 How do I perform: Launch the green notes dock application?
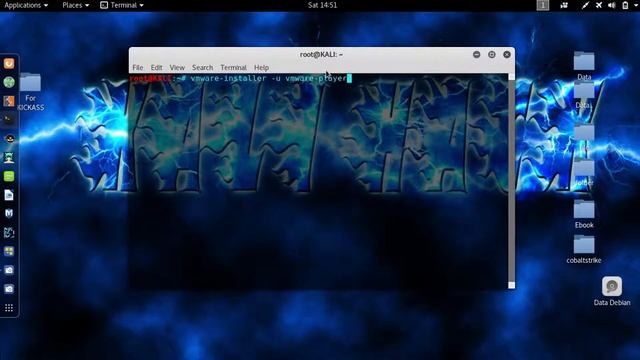tap(9, 176)
